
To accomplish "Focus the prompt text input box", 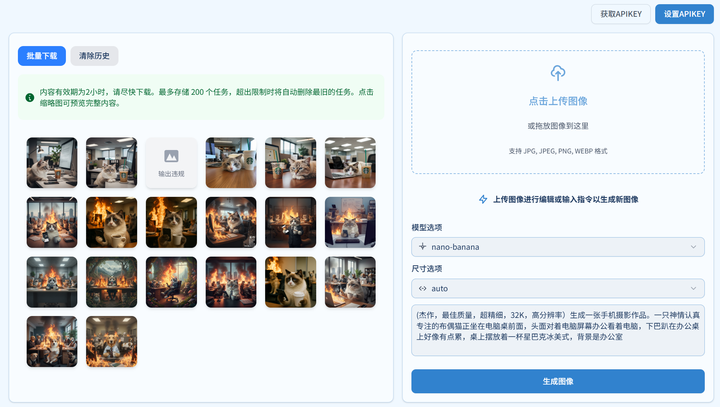I will [x=558, y=330].
